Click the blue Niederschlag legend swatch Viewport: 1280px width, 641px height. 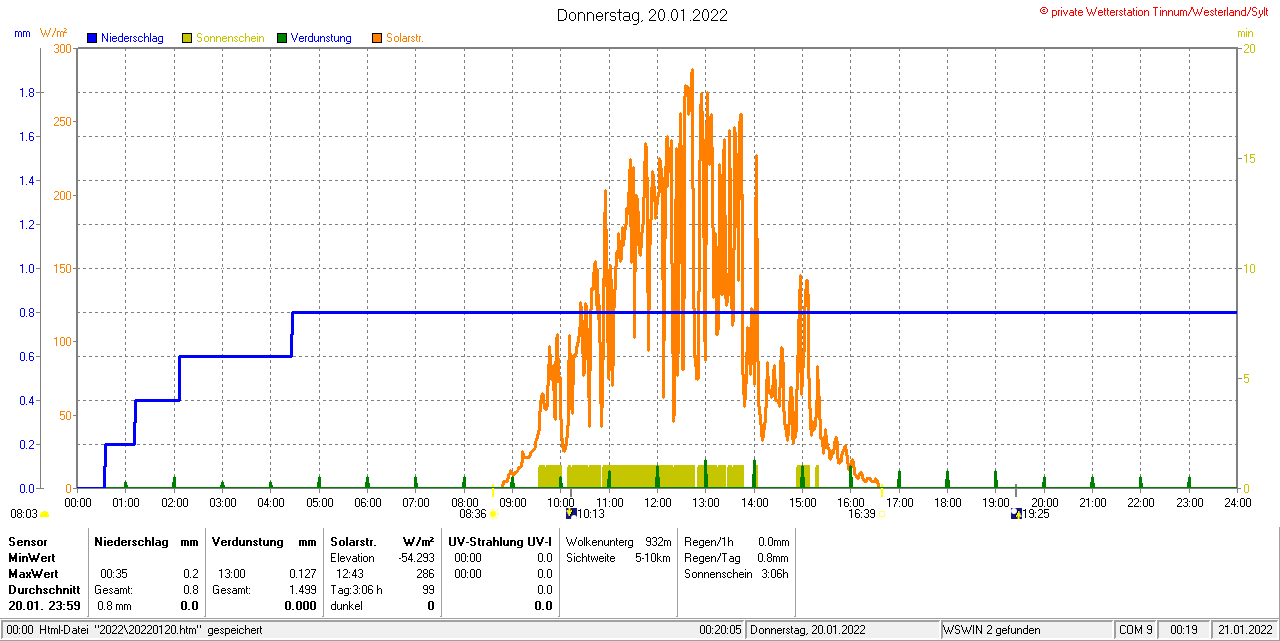click(92, 38)
